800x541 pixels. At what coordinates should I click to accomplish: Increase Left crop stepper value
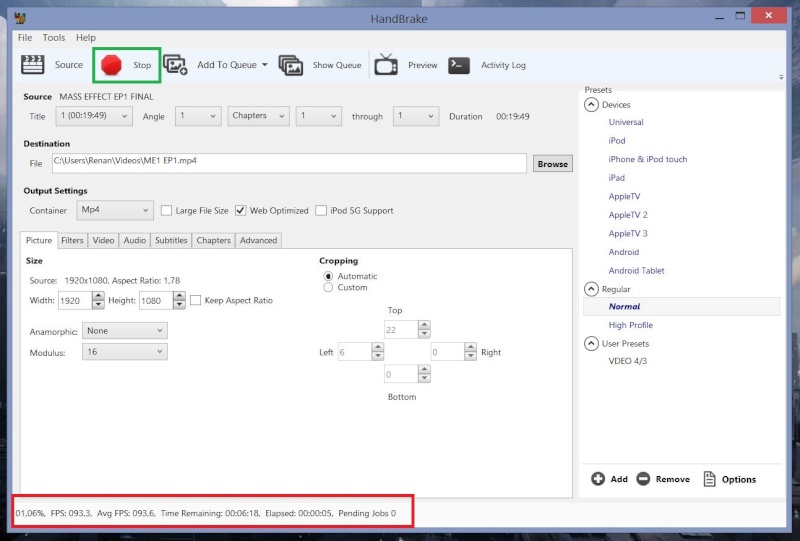pos(378,347)
